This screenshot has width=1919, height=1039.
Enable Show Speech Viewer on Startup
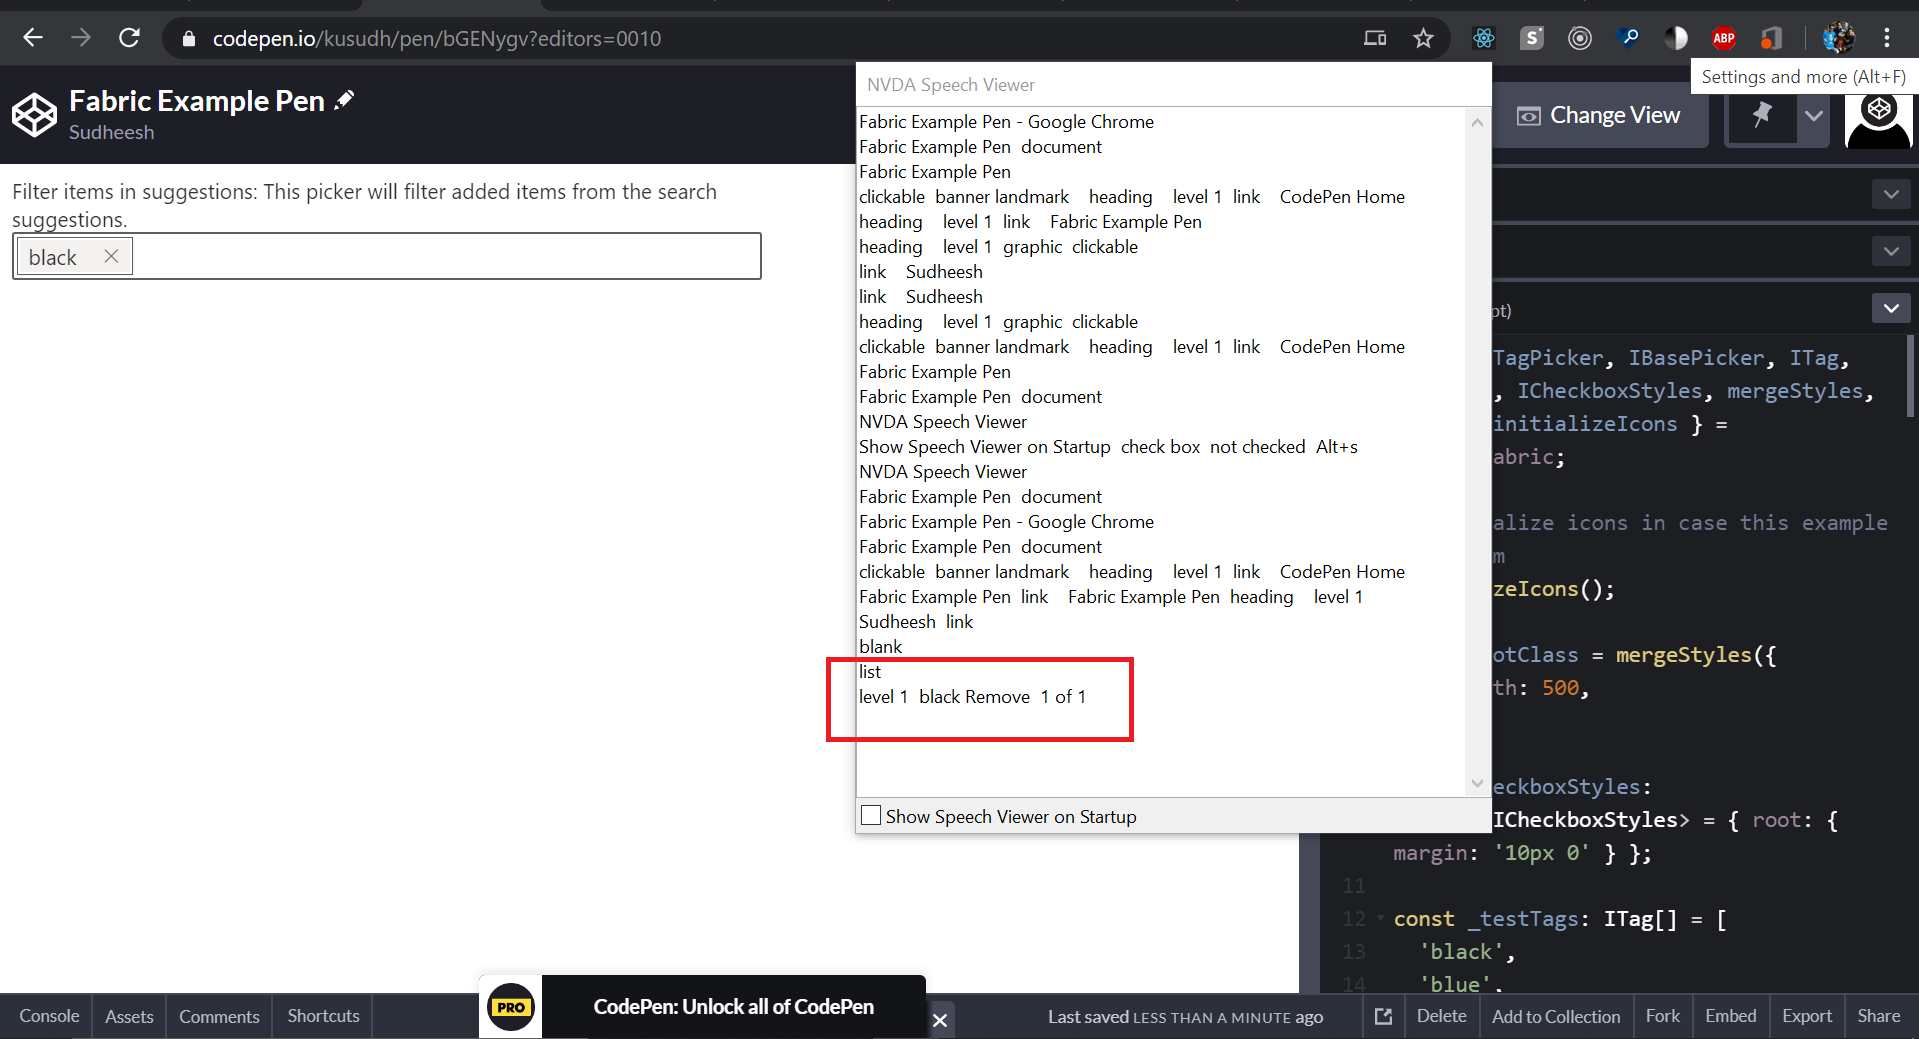coord(871,815)
